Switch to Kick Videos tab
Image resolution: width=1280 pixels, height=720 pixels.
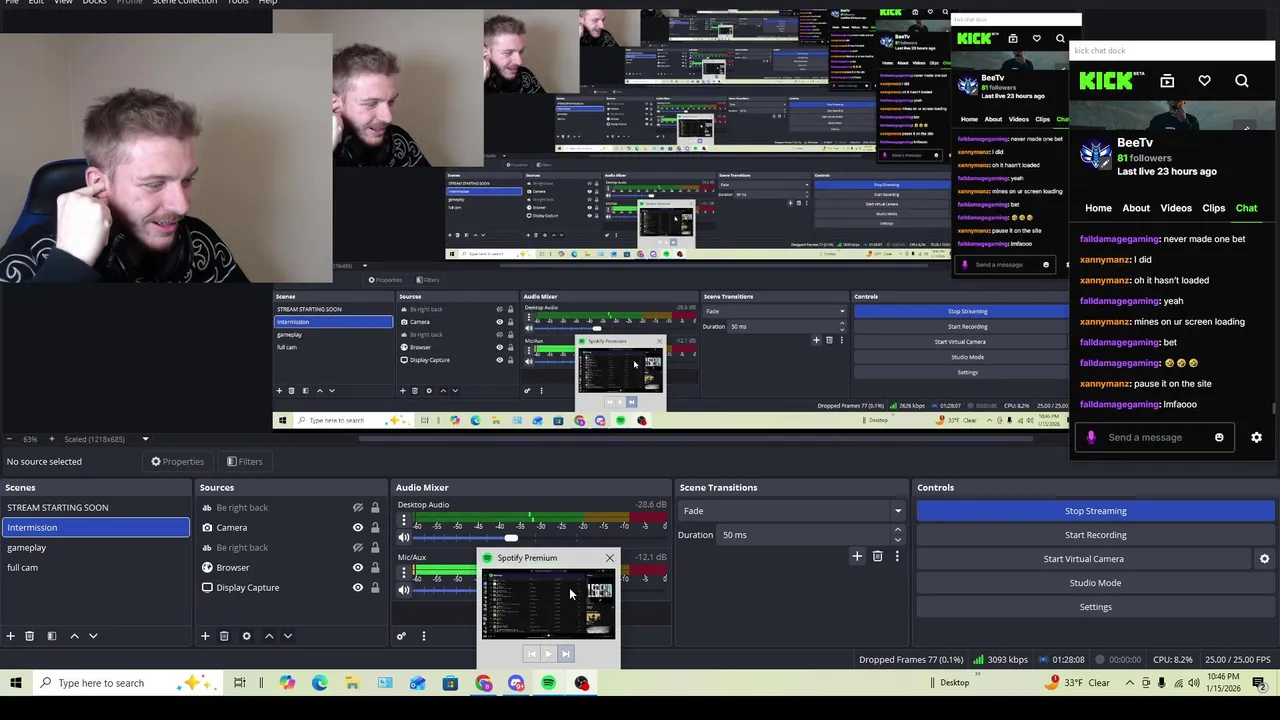click(x=1176, y=208)
